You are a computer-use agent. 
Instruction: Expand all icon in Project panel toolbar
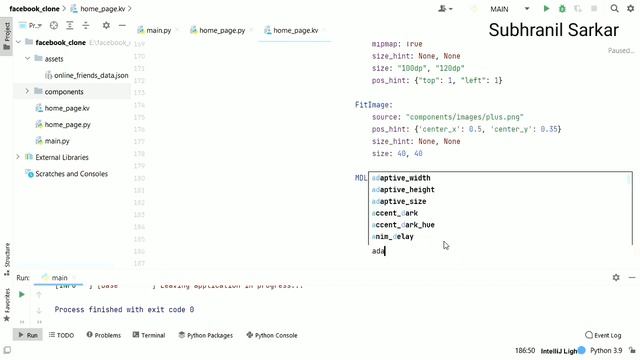click(x=70, y=26)
